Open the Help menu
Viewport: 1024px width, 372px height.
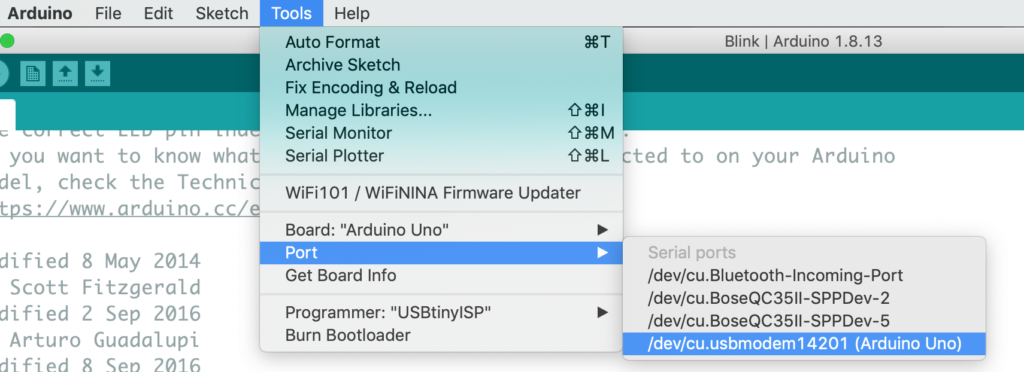pos(351,13)
